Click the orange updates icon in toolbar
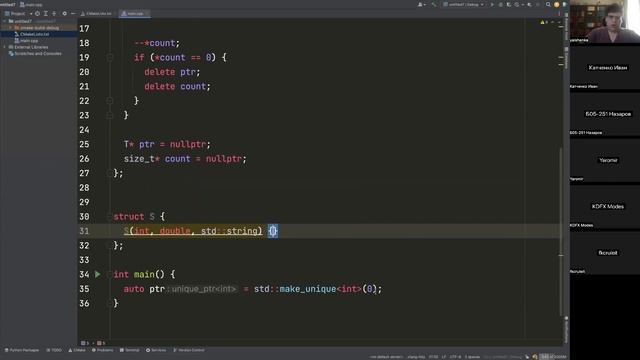The image size is (640, 360). (556, 4)
